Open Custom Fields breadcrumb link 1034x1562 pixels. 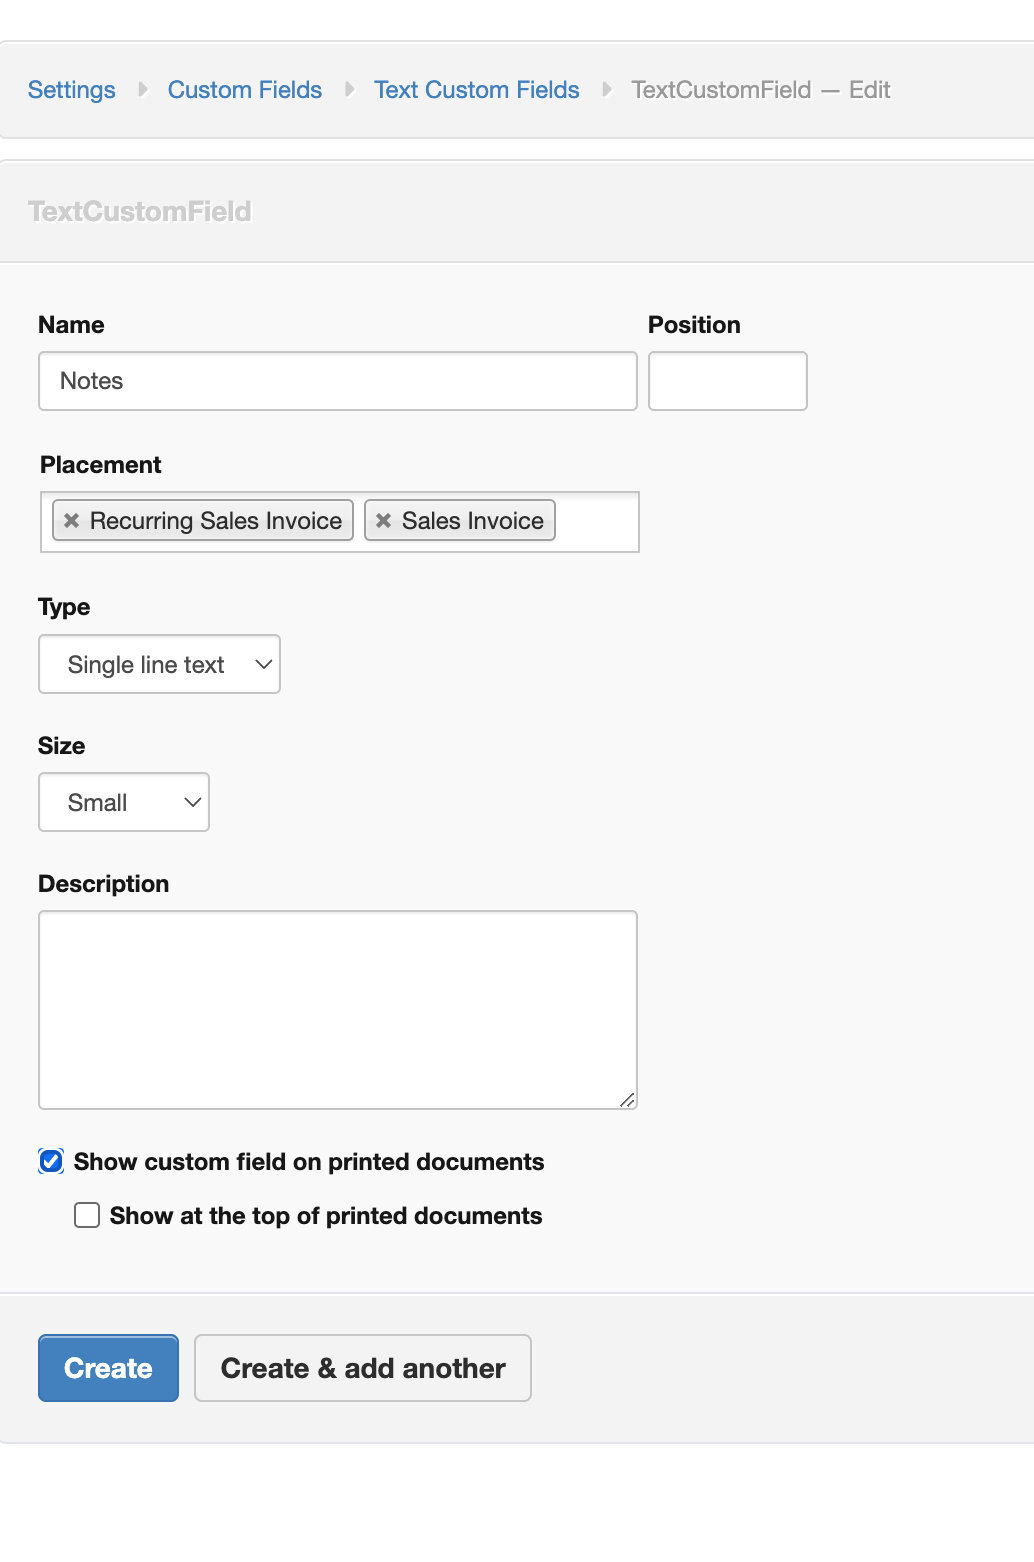point(245,90)
